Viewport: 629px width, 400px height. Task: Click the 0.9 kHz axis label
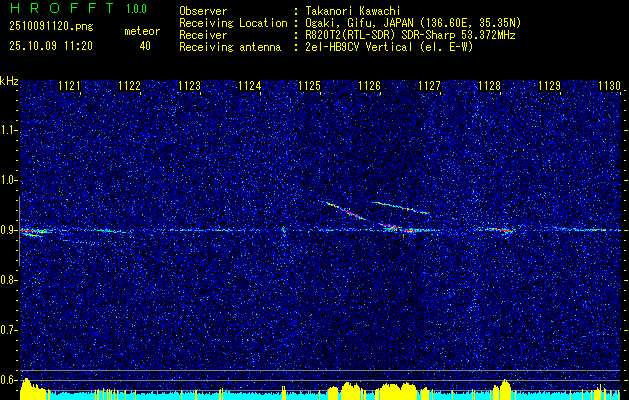(8, 230)
